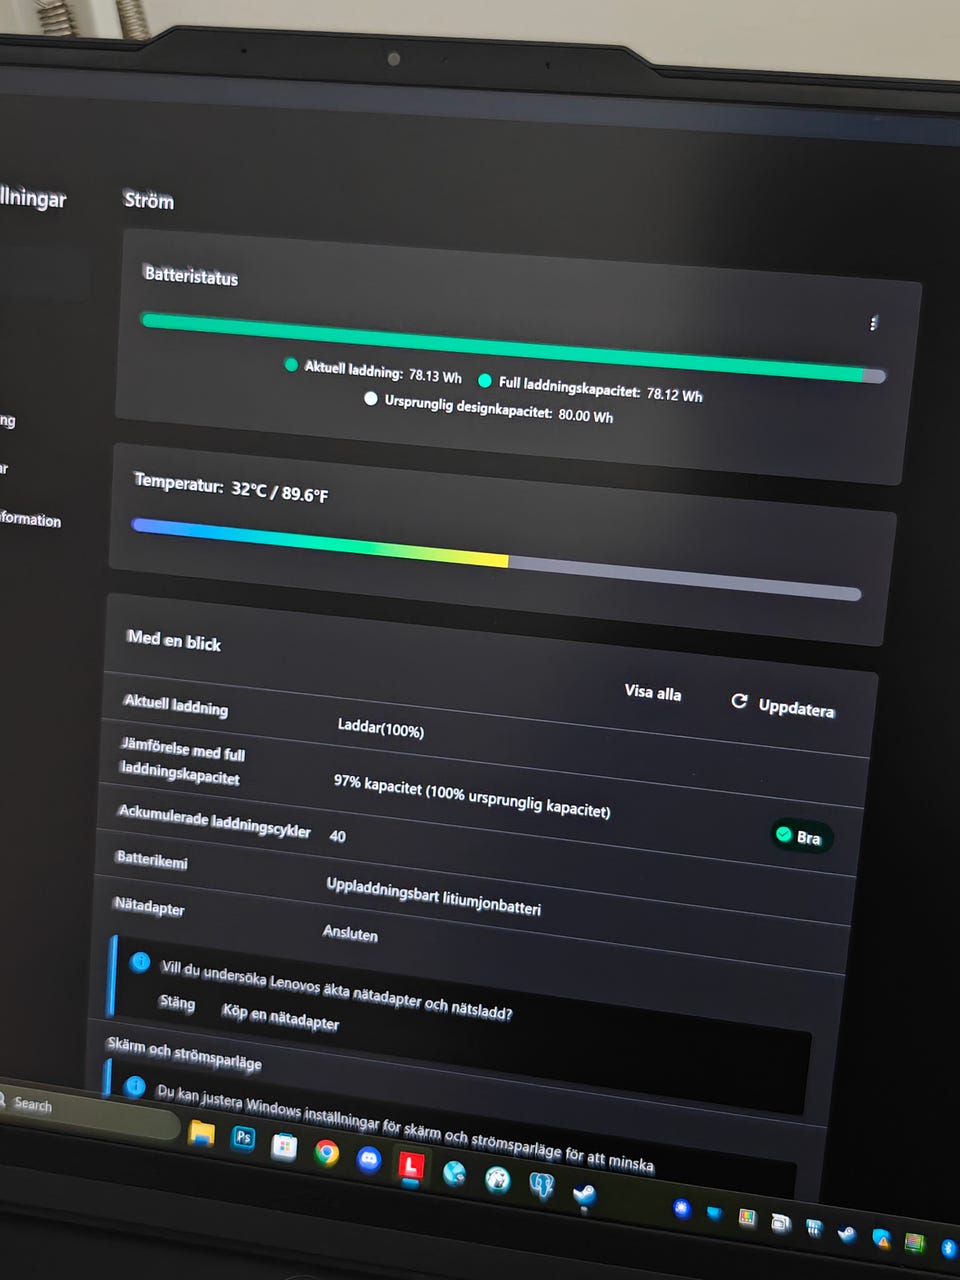Open Google Chrome from the taskbar

(326, 1153)
